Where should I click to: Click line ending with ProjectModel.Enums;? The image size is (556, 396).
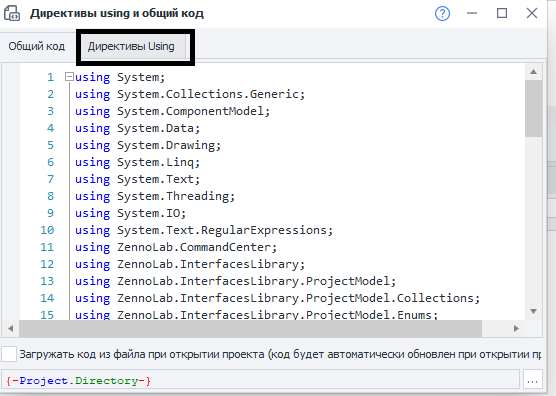point(256,315)
